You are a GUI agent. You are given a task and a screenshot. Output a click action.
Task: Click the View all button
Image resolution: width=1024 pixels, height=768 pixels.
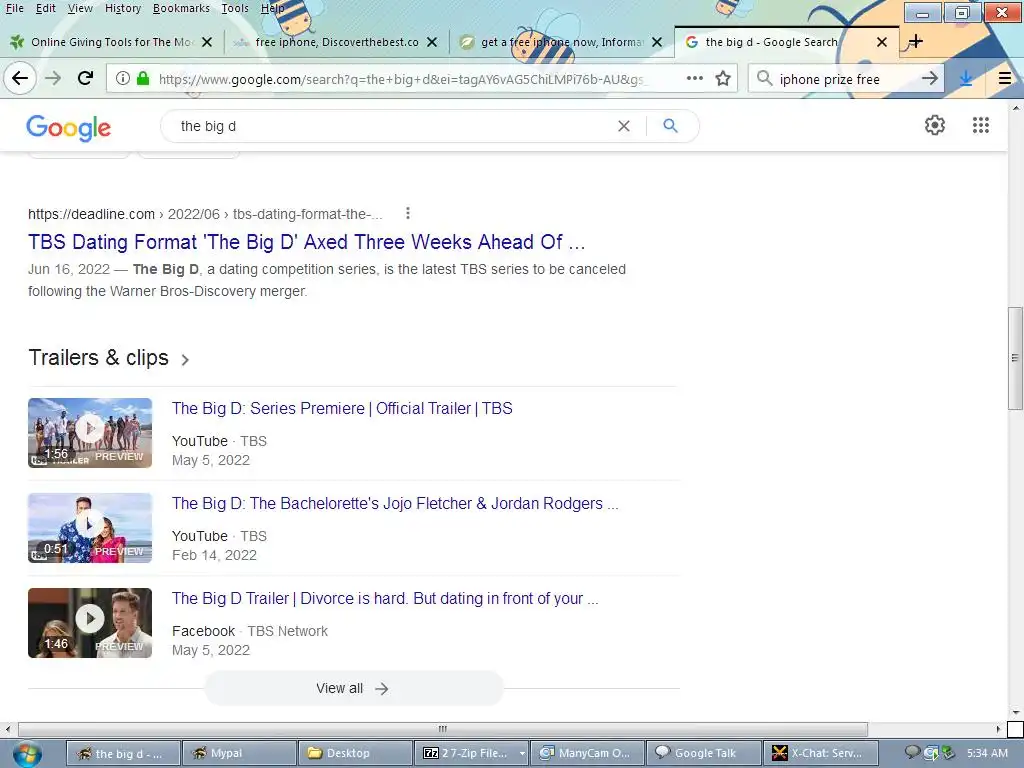(353, 688)
